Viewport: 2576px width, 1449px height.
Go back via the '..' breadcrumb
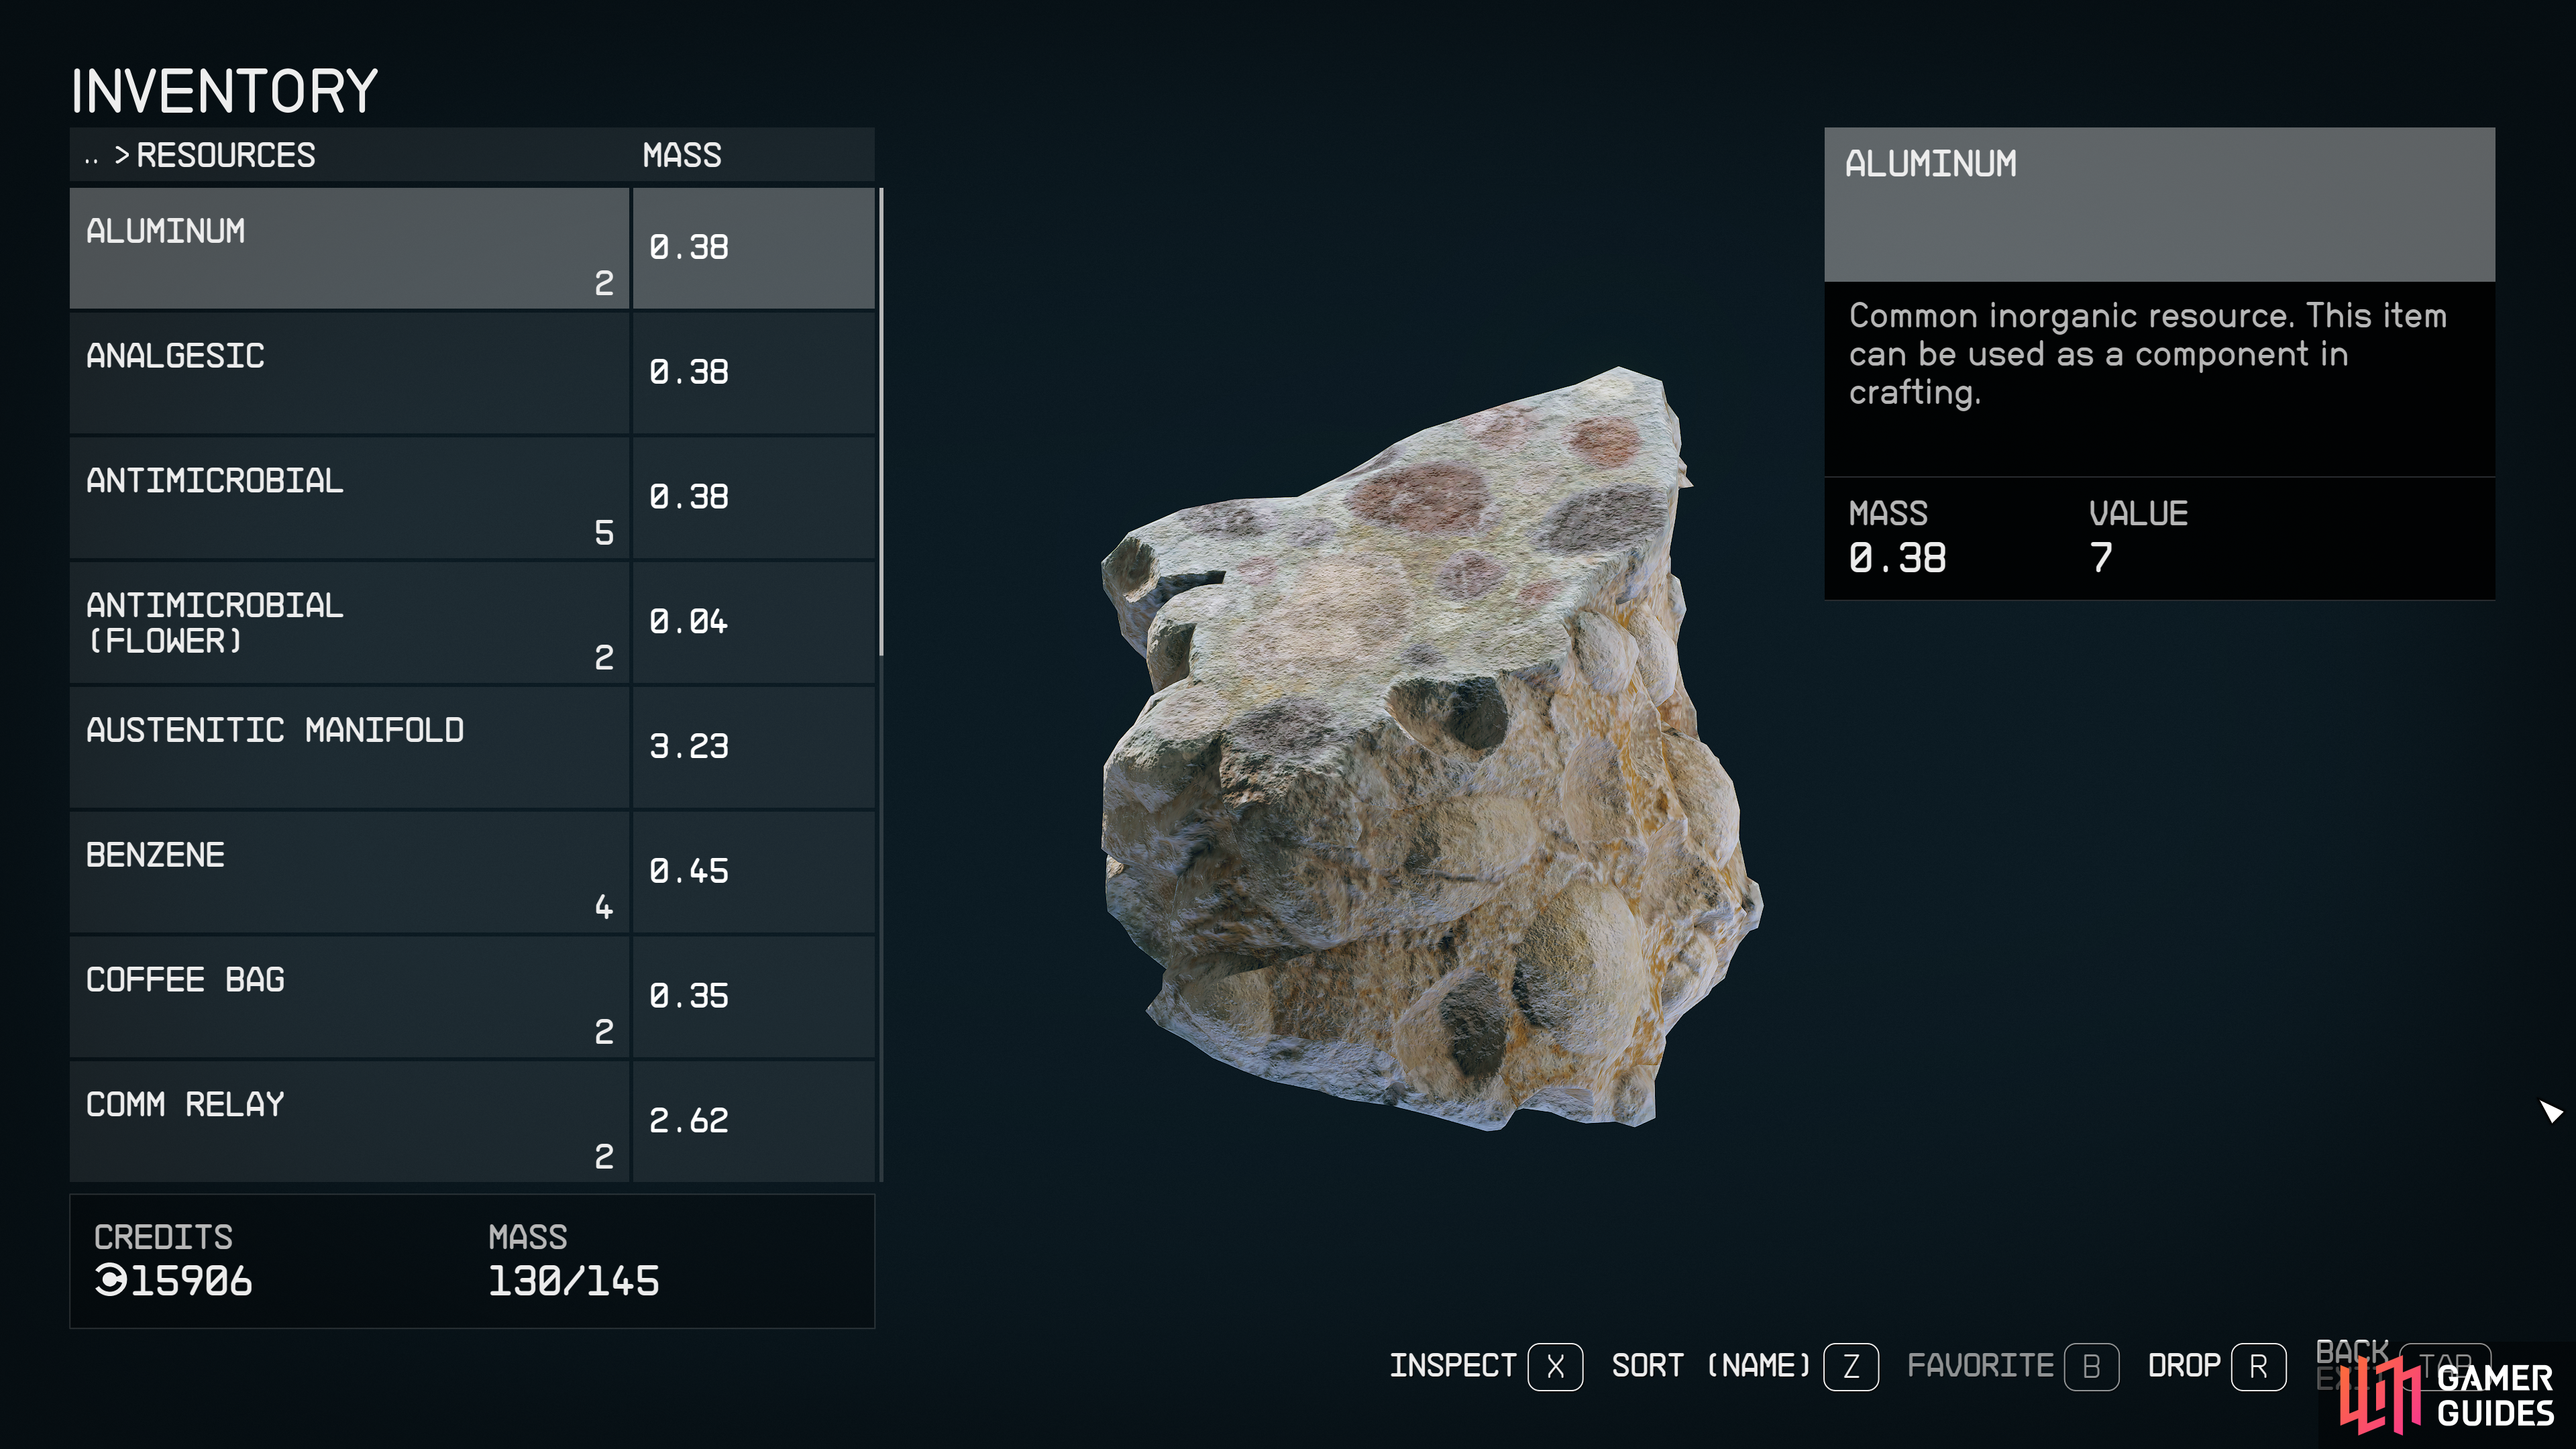92,158
